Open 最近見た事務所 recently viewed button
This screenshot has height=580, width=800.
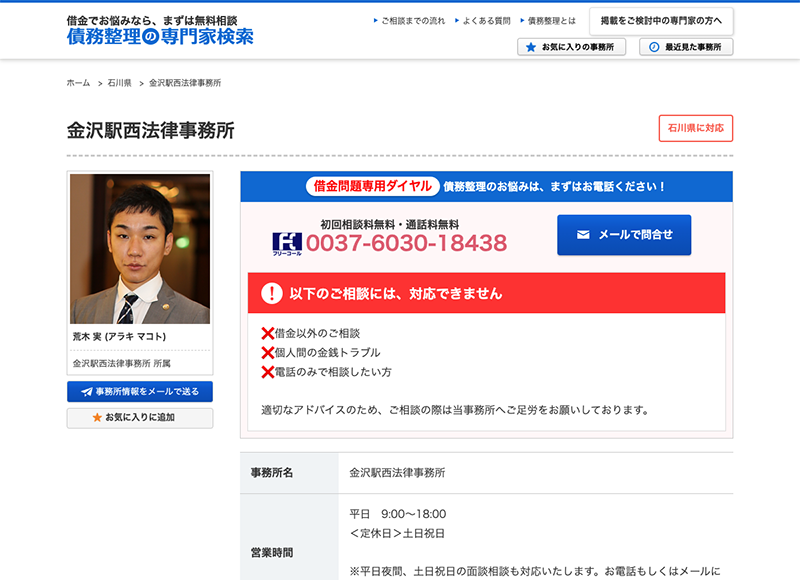click(686, 47)
